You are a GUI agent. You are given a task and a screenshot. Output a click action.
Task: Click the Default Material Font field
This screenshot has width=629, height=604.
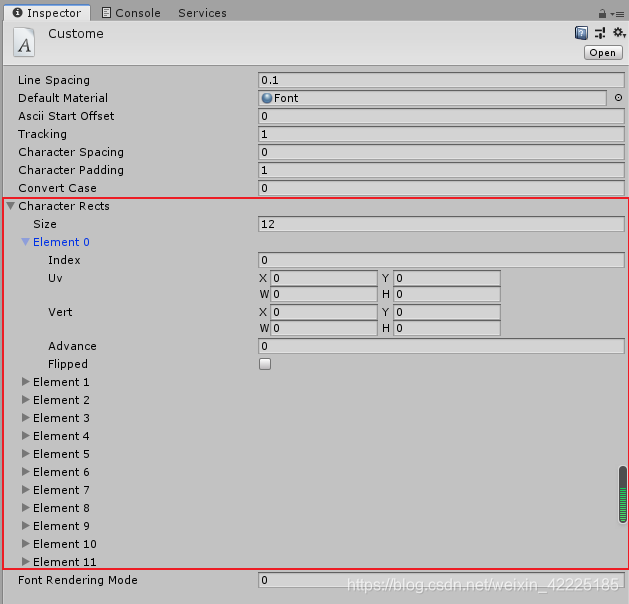(x=432, y=98)
